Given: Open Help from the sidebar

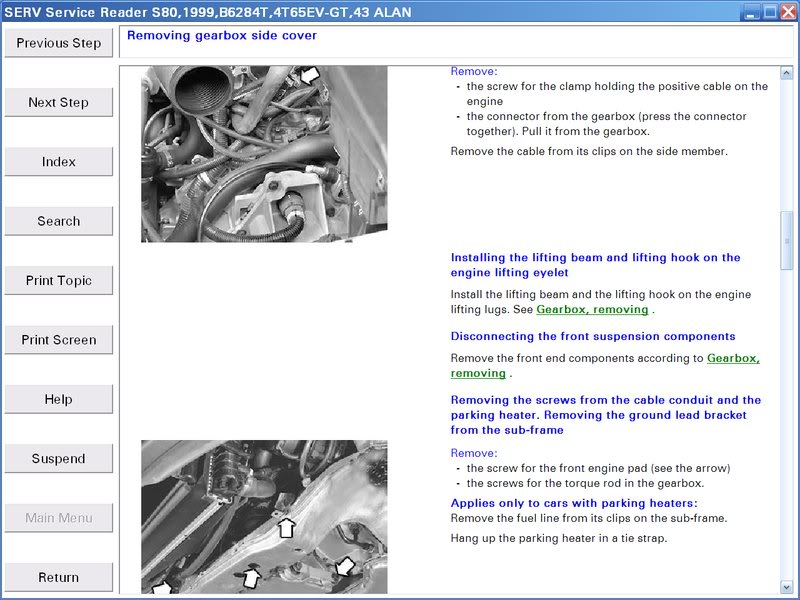Looking at the screenshot, I should point(59,399).
